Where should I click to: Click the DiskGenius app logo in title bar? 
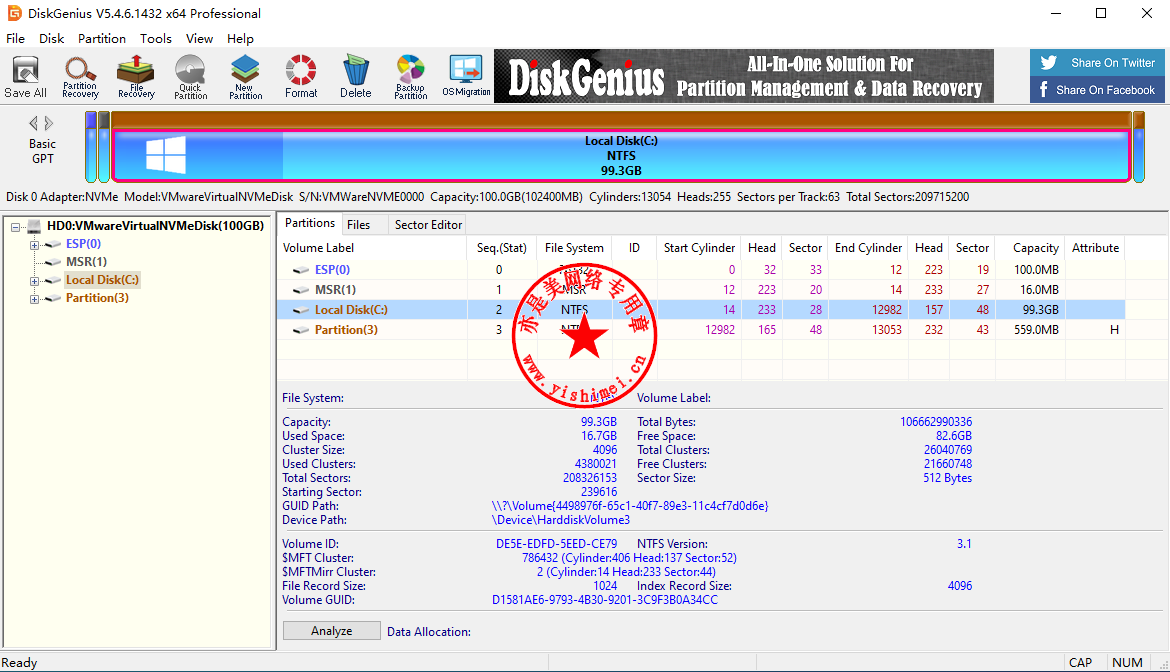pos(14,13)
